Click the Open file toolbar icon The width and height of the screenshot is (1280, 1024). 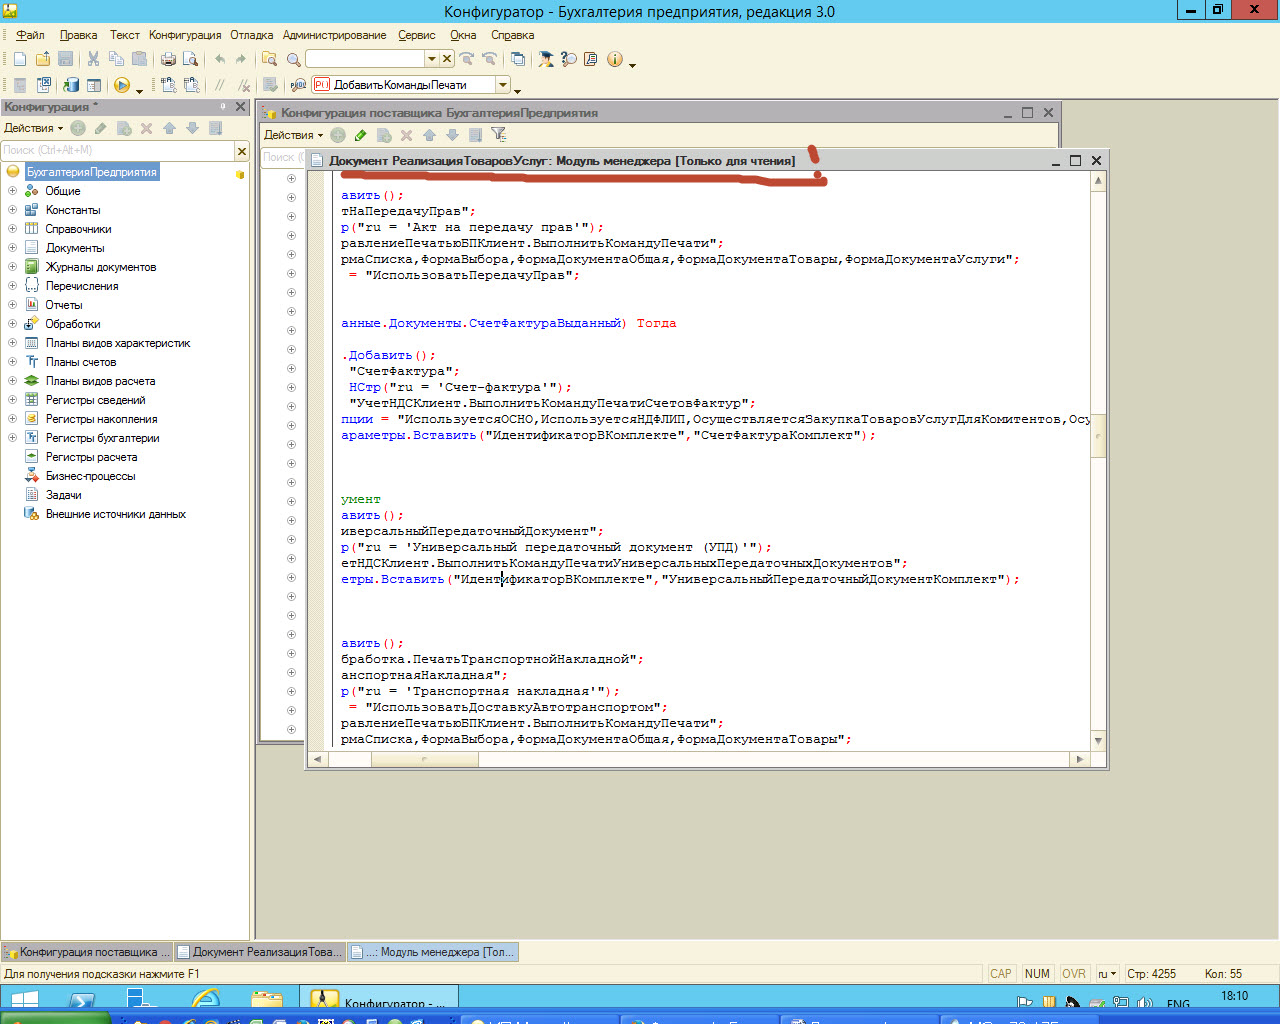tap(42, 60)
